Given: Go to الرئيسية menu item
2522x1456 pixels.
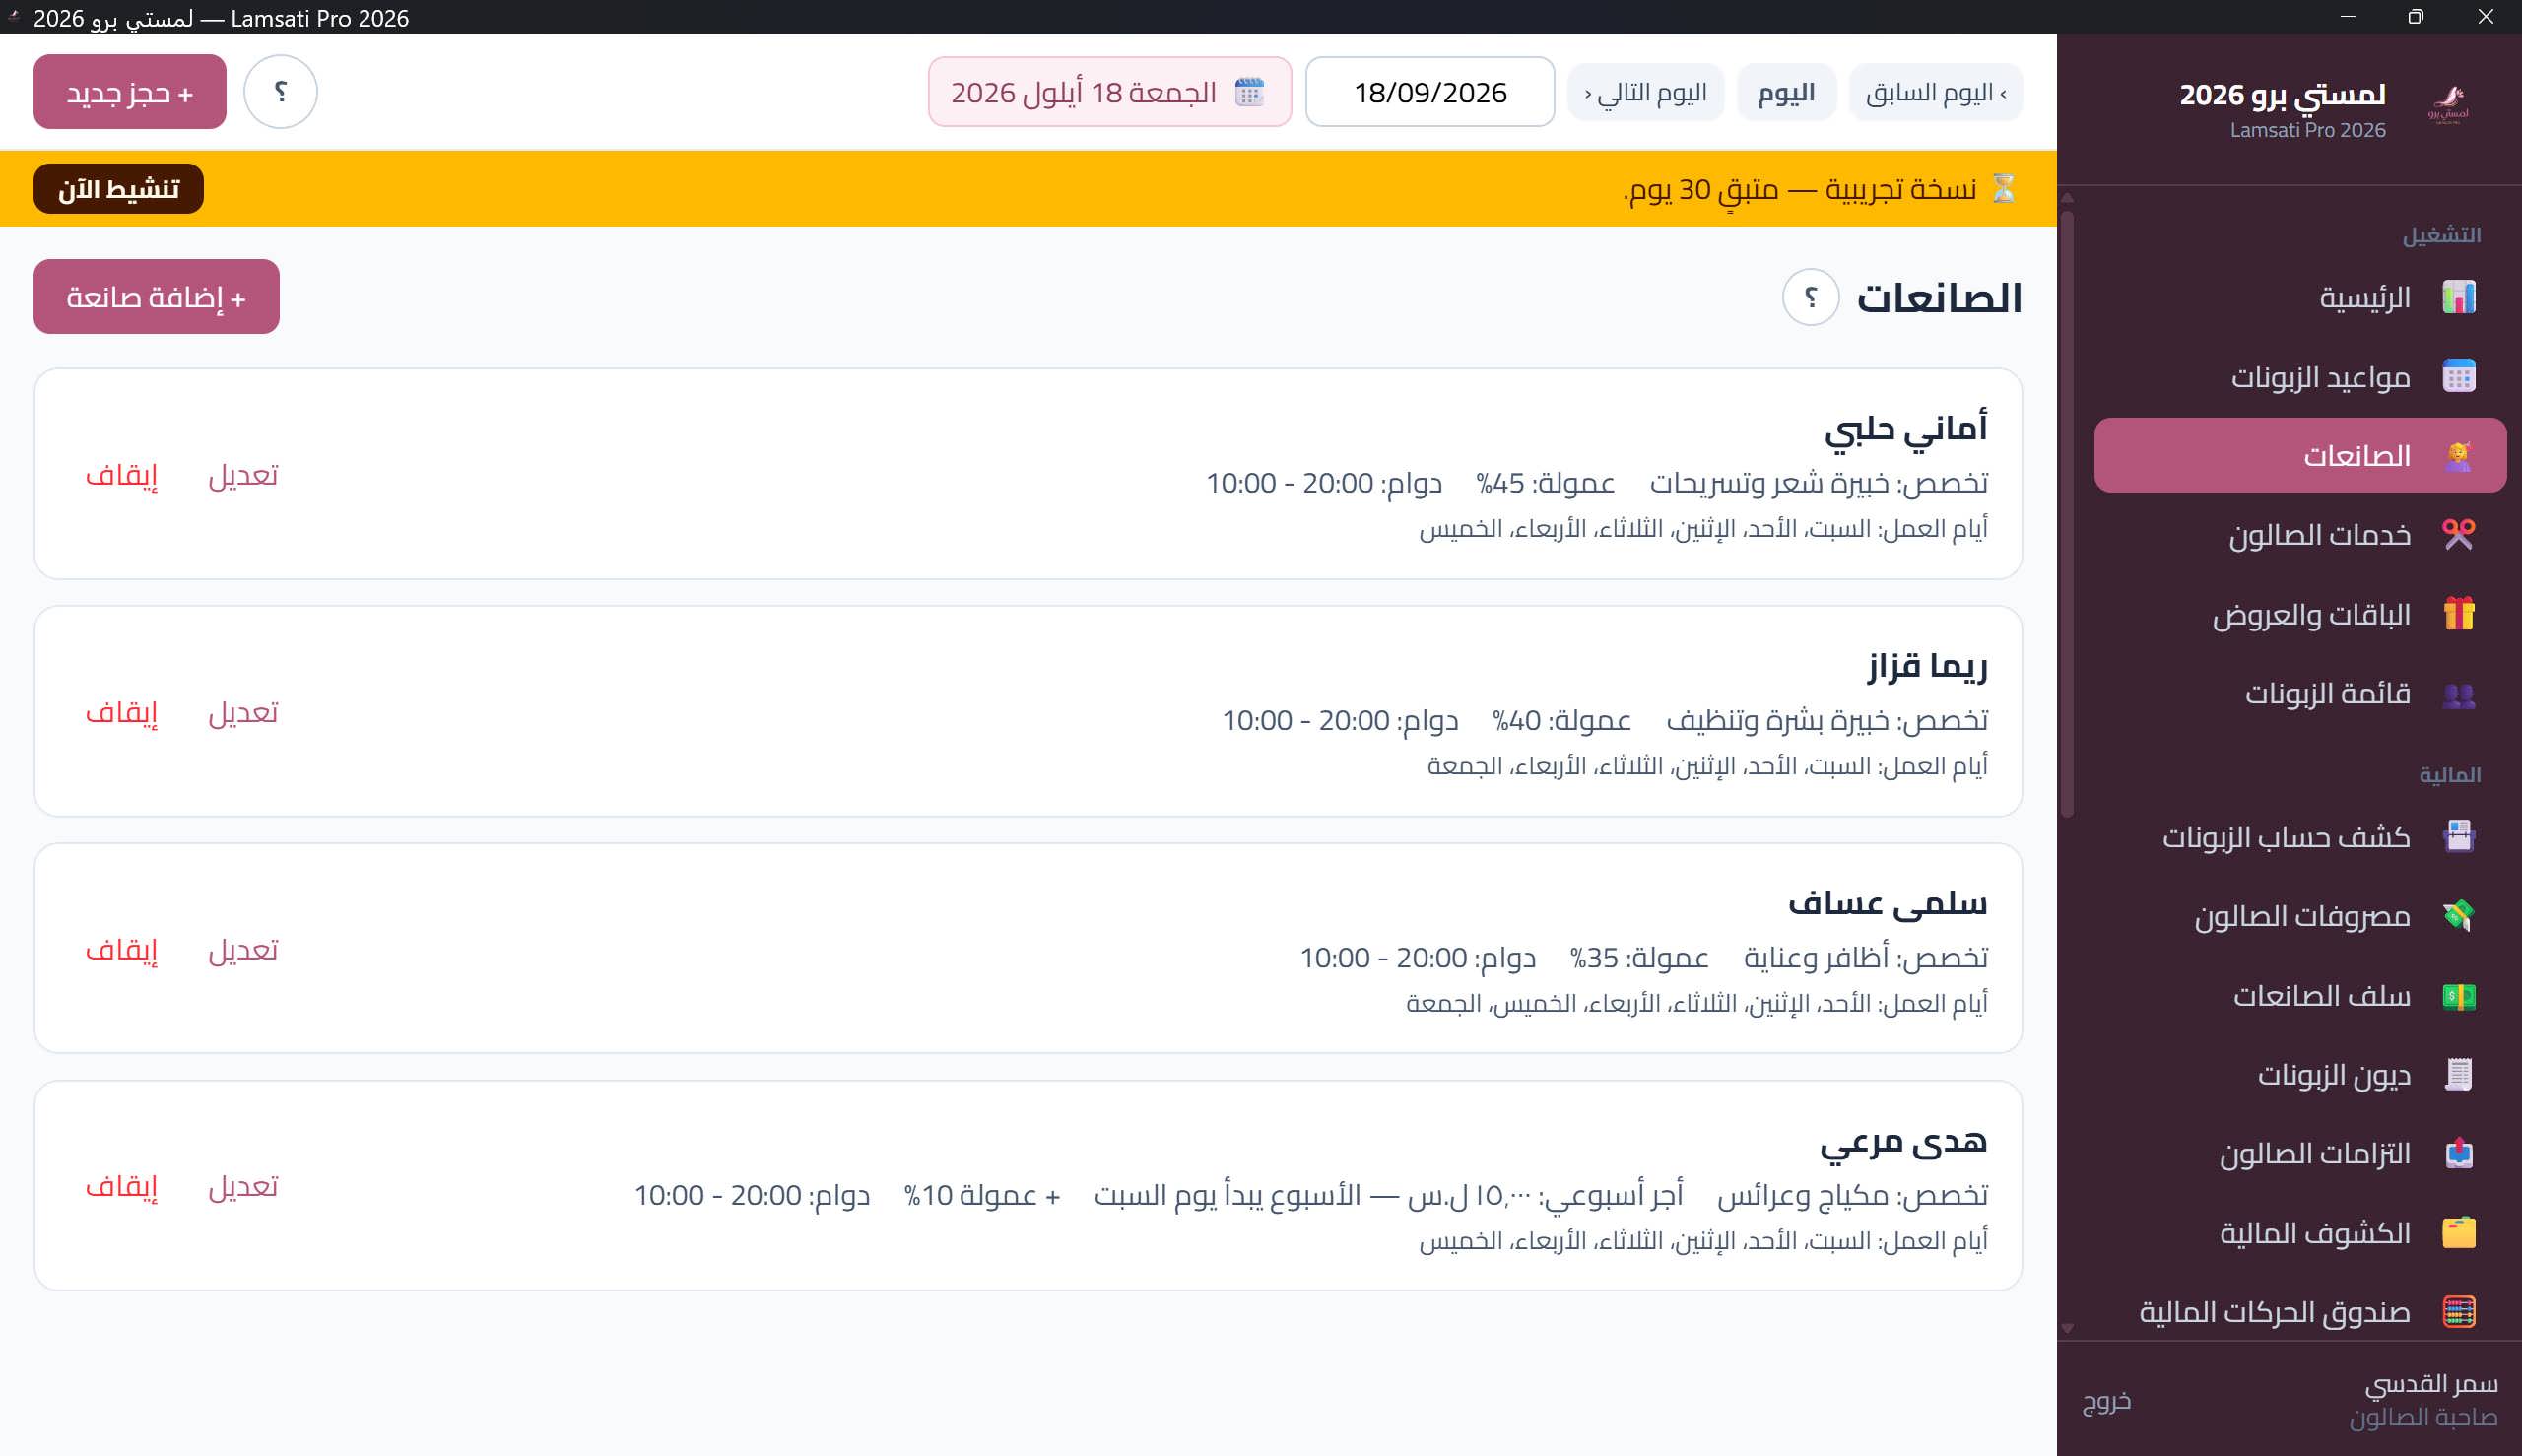Looking at the screenshot, I should point(2300,297).
